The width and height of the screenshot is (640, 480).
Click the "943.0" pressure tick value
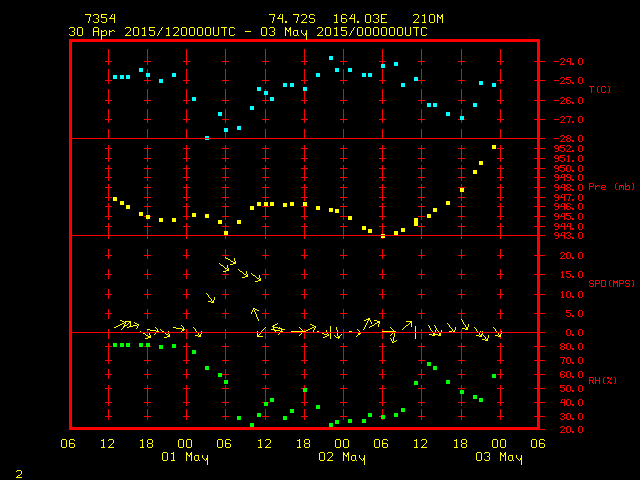tap(568, 236)
